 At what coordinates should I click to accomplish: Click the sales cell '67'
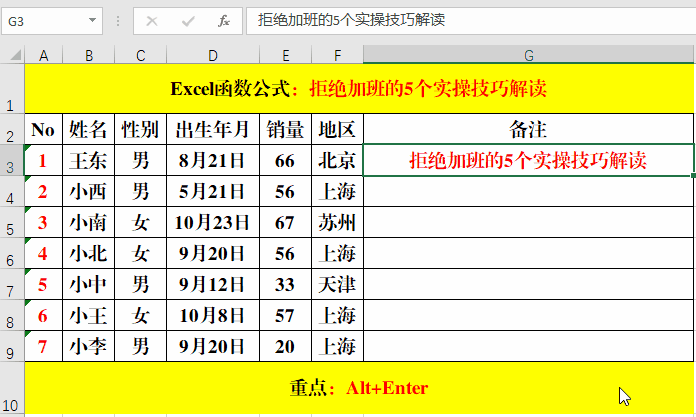pyautogui.click(x=285, y=222)
